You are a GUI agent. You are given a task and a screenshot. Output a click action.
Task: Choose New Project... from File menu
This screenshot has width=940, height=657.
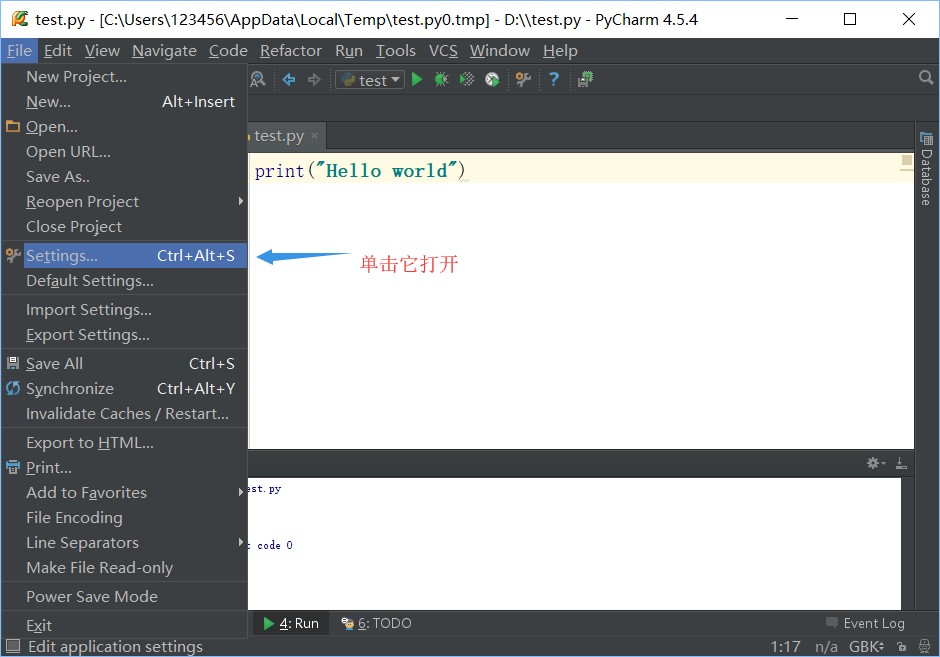click(124, 77)
